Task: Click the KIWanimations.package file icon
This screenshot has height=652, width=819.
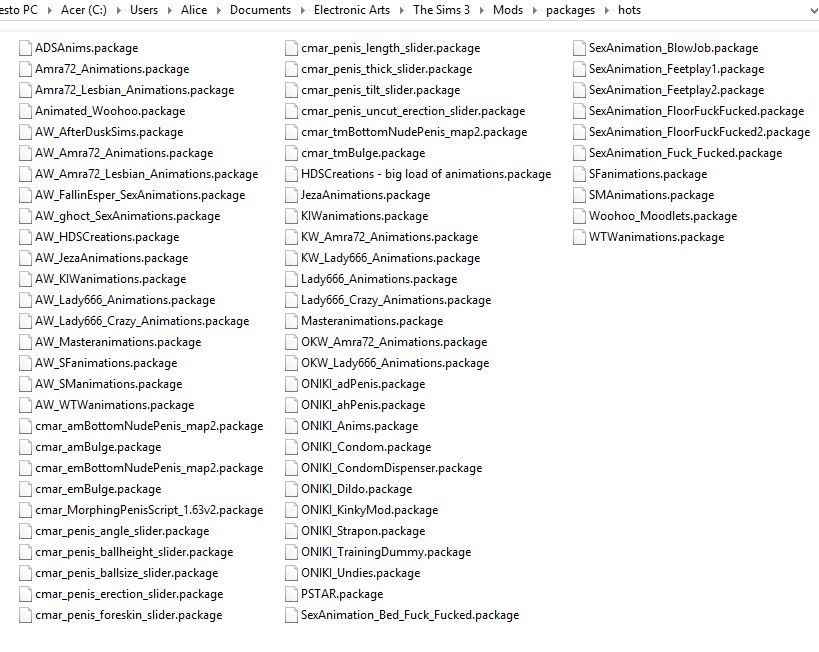Action: pyautogui.click(x=291, y=216)
